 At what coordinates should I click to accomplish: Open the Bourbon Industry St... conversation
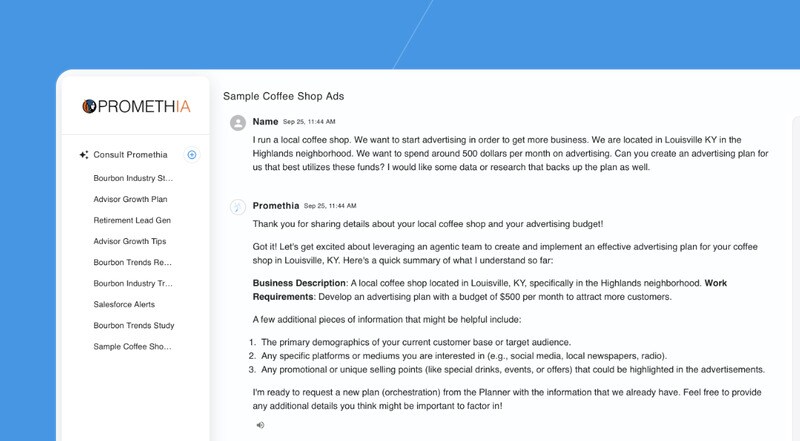click(x=133, y=178)
